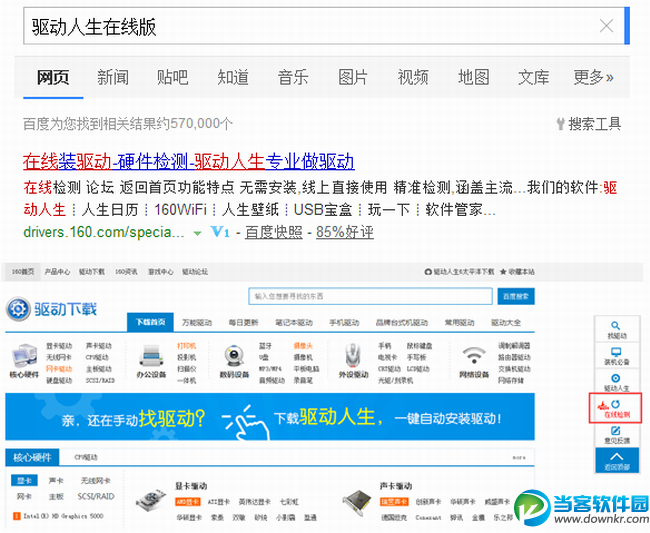The height and width of the screenshot is (533, 650).
Task: Go to 160首页 in the top nav
Action: [x=23, y=272]
